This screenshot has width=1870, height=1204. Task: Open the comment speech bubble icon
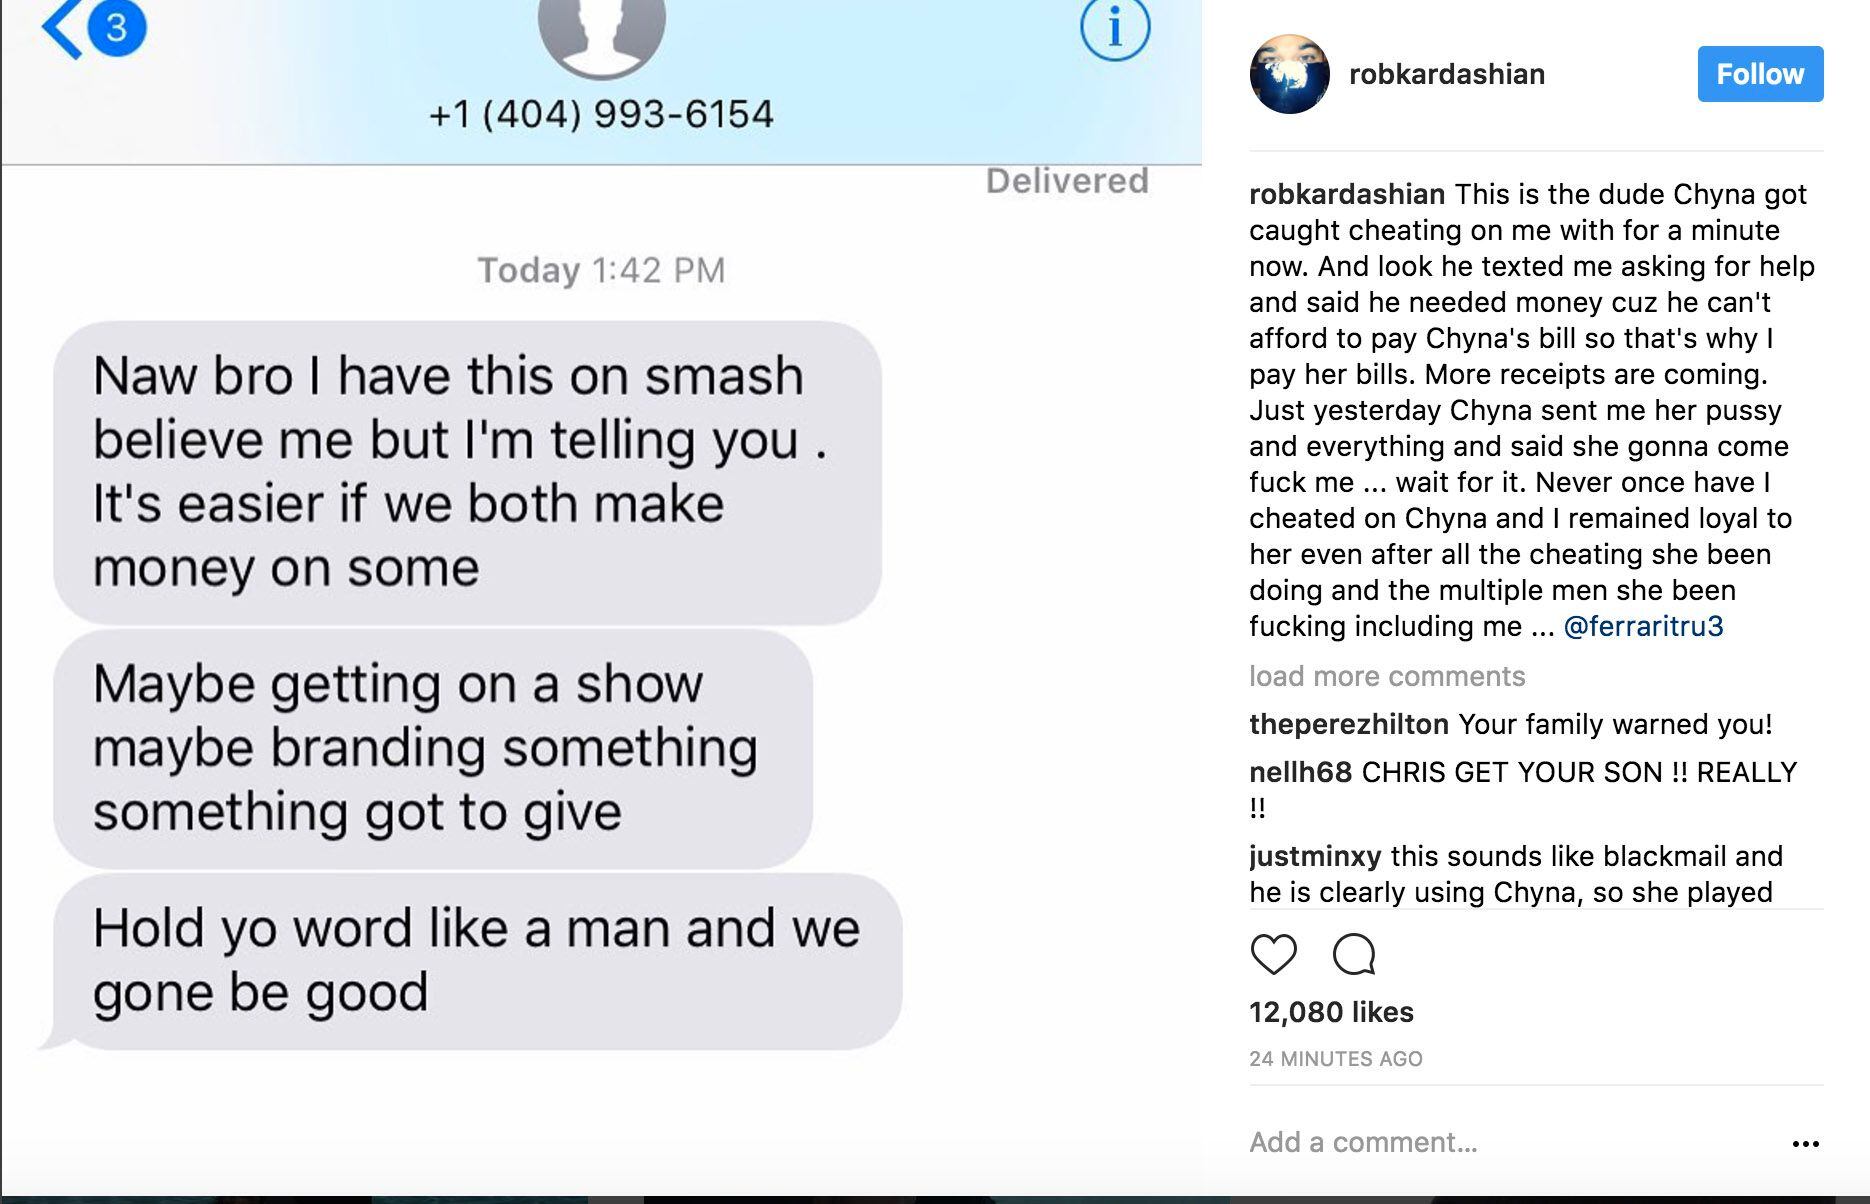tap(1354, 955)
